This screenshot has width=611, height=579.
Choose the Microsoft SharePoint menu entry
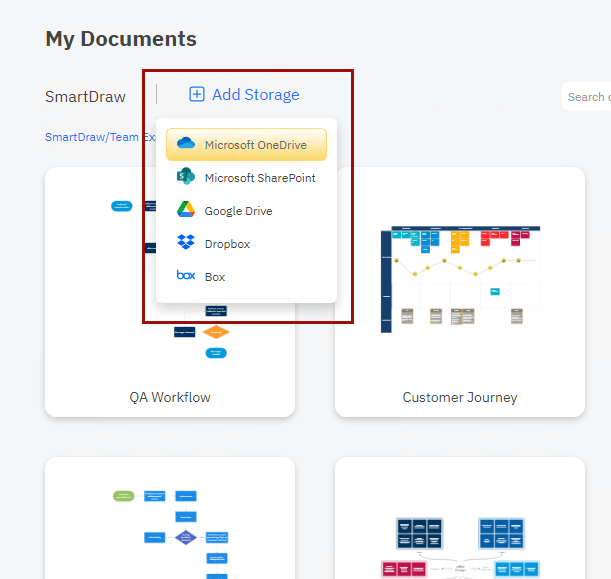[x=260, y=178]
